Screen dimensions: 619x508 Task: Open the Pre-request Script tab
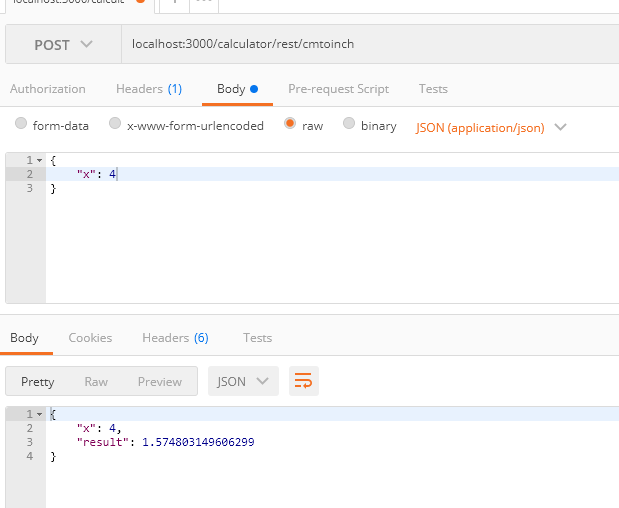click(x=338, y=89)
